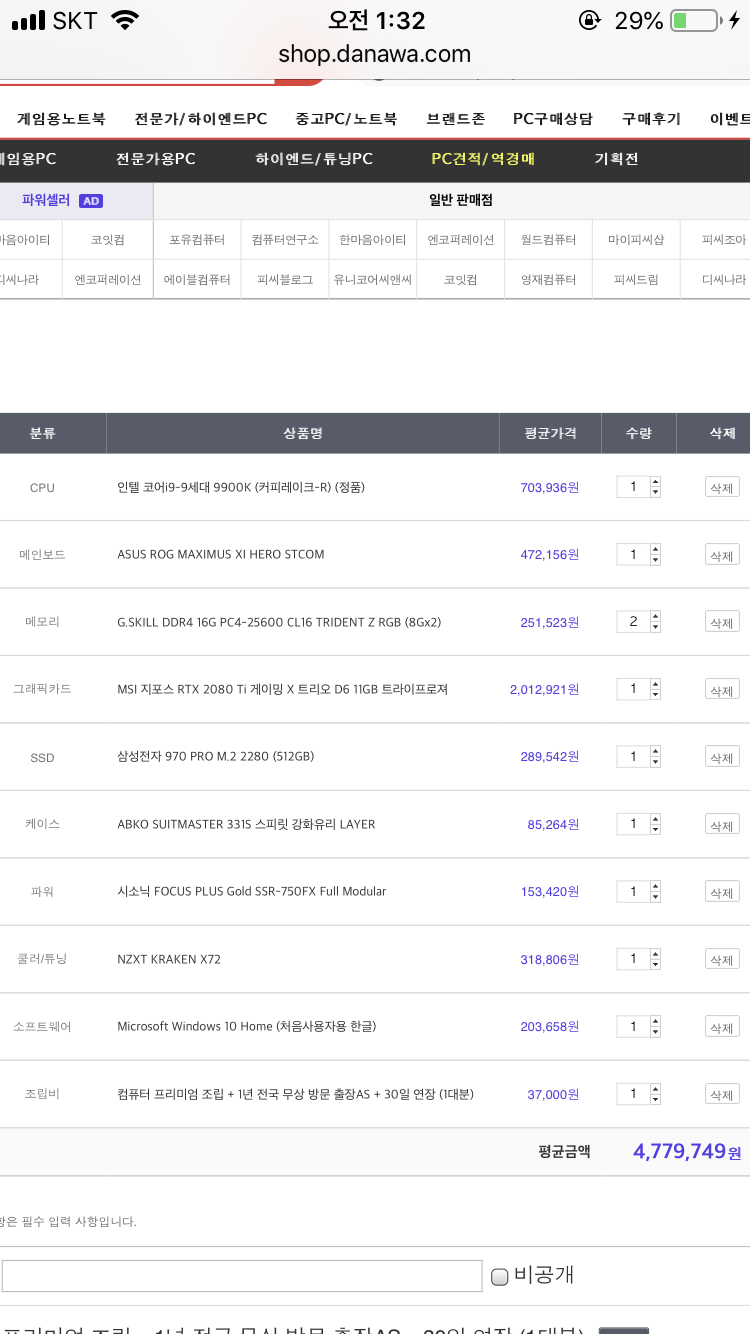Delete the 메인보드 row

(x=722, y=555)
